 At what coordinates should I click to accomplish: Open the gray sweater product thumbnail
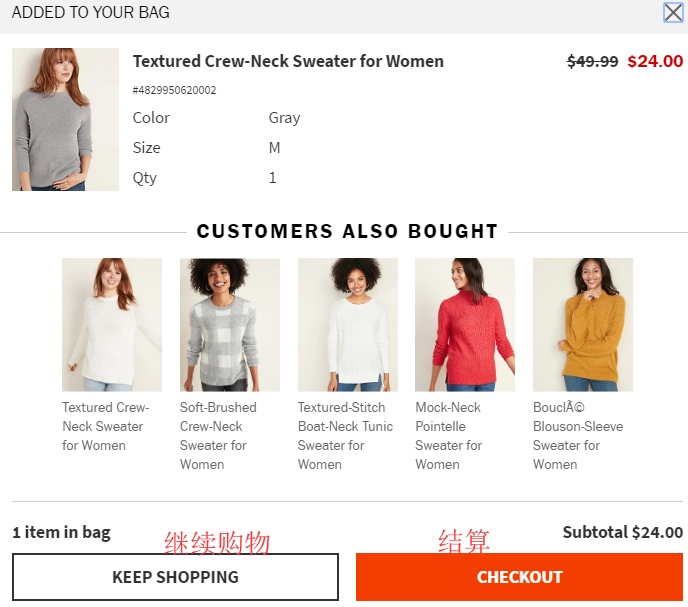tap(65, 119)
